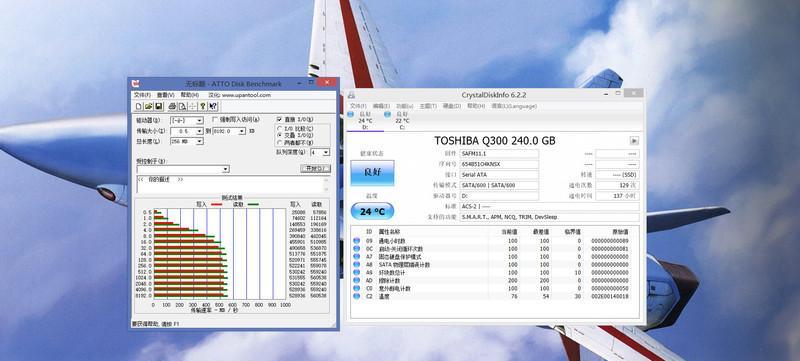800x361 pixels.
Task: Click transfer mode field SATA/600 | SATA/600
Action: click(x=499, y=185)
